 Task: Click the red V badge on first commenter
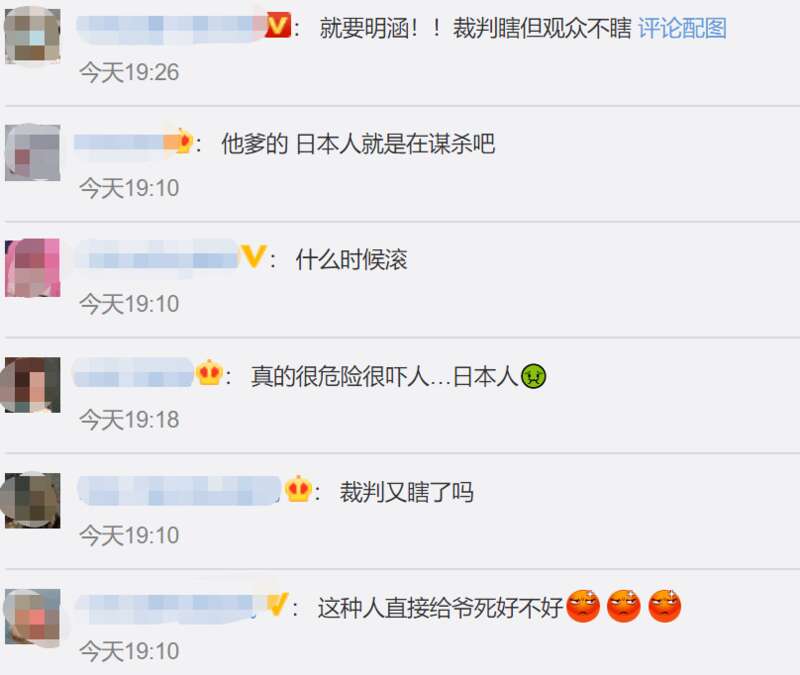278,26
